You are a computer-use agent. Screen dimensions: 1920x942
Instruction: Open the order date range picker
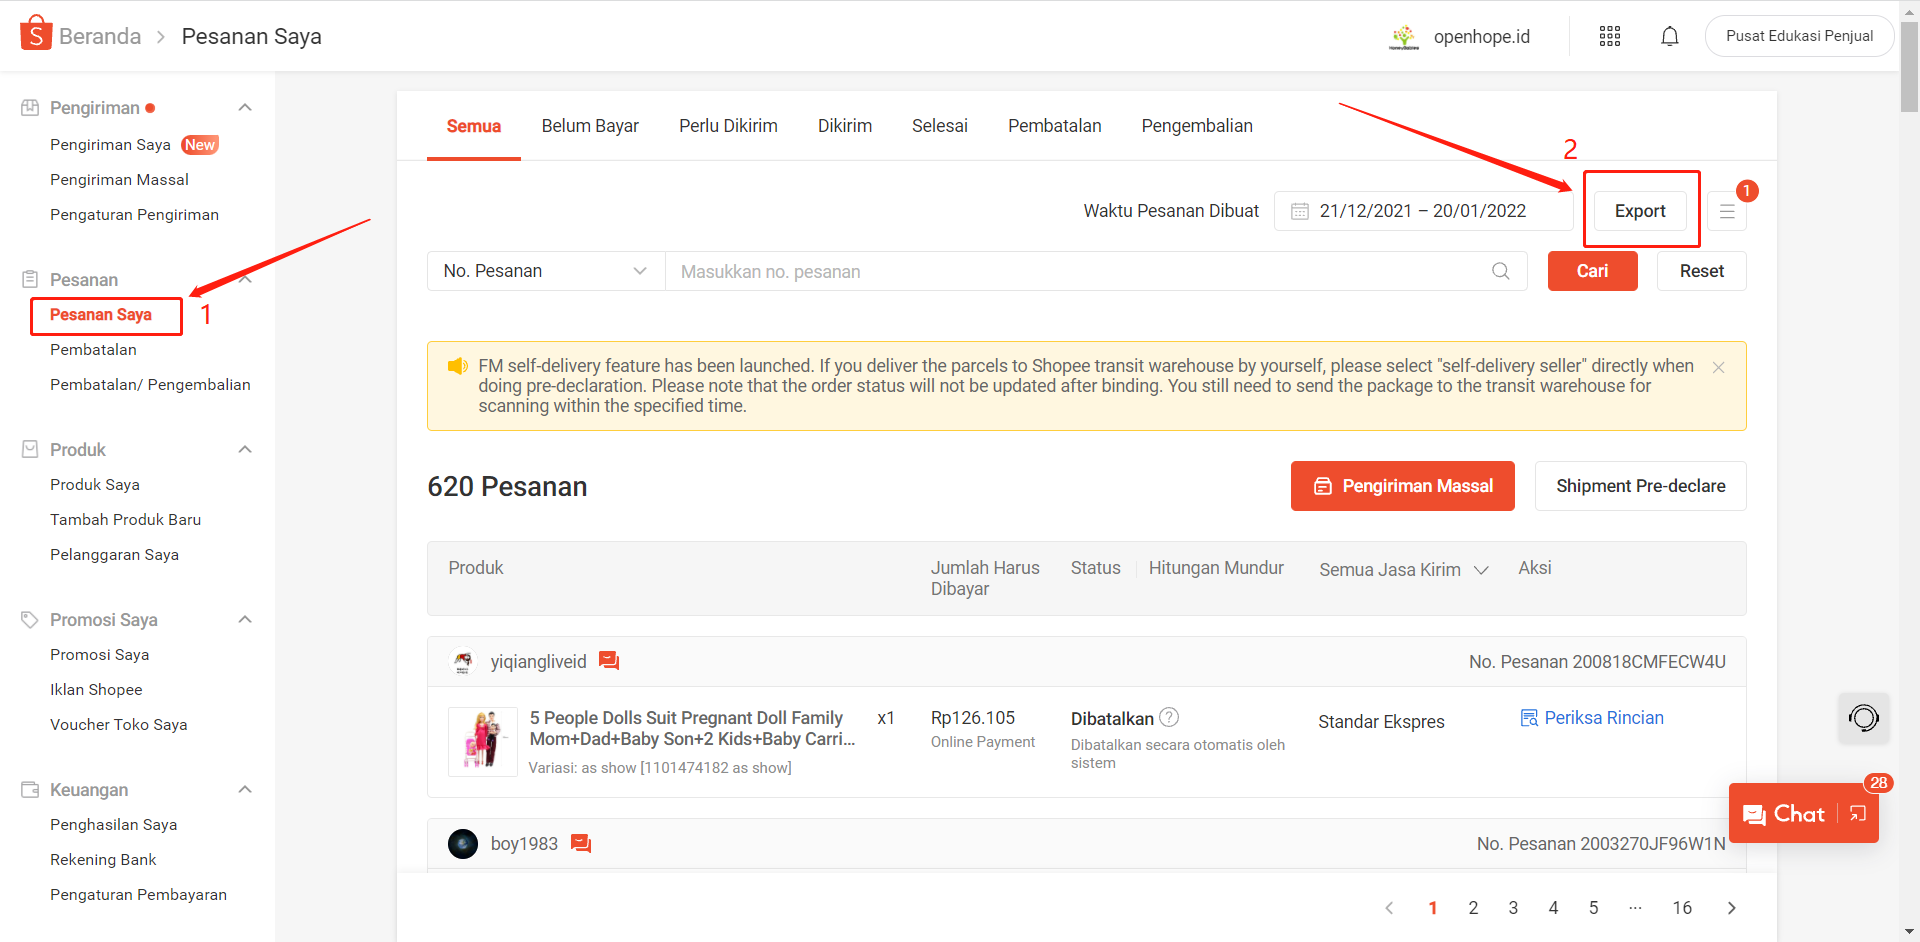(x=1422, y=211)
